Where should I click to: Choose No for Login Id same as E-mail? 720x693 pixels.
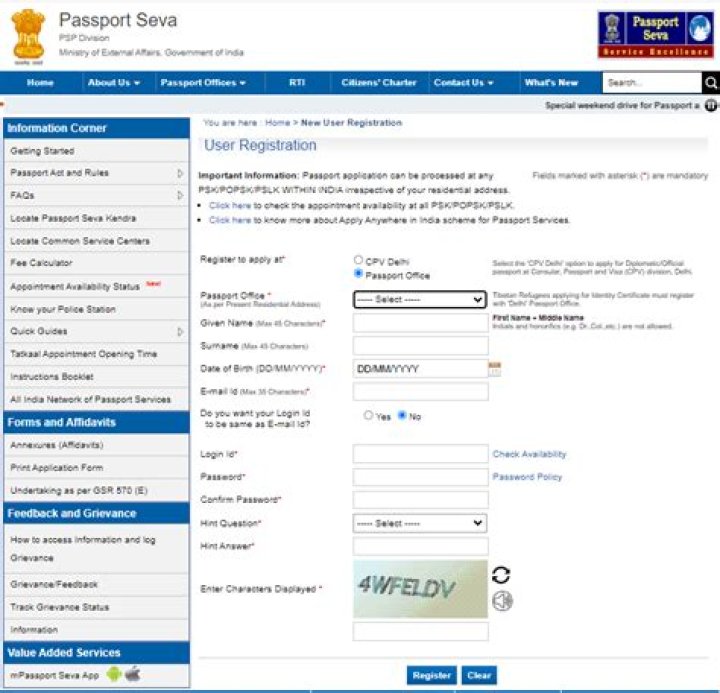tap(402, 416)
